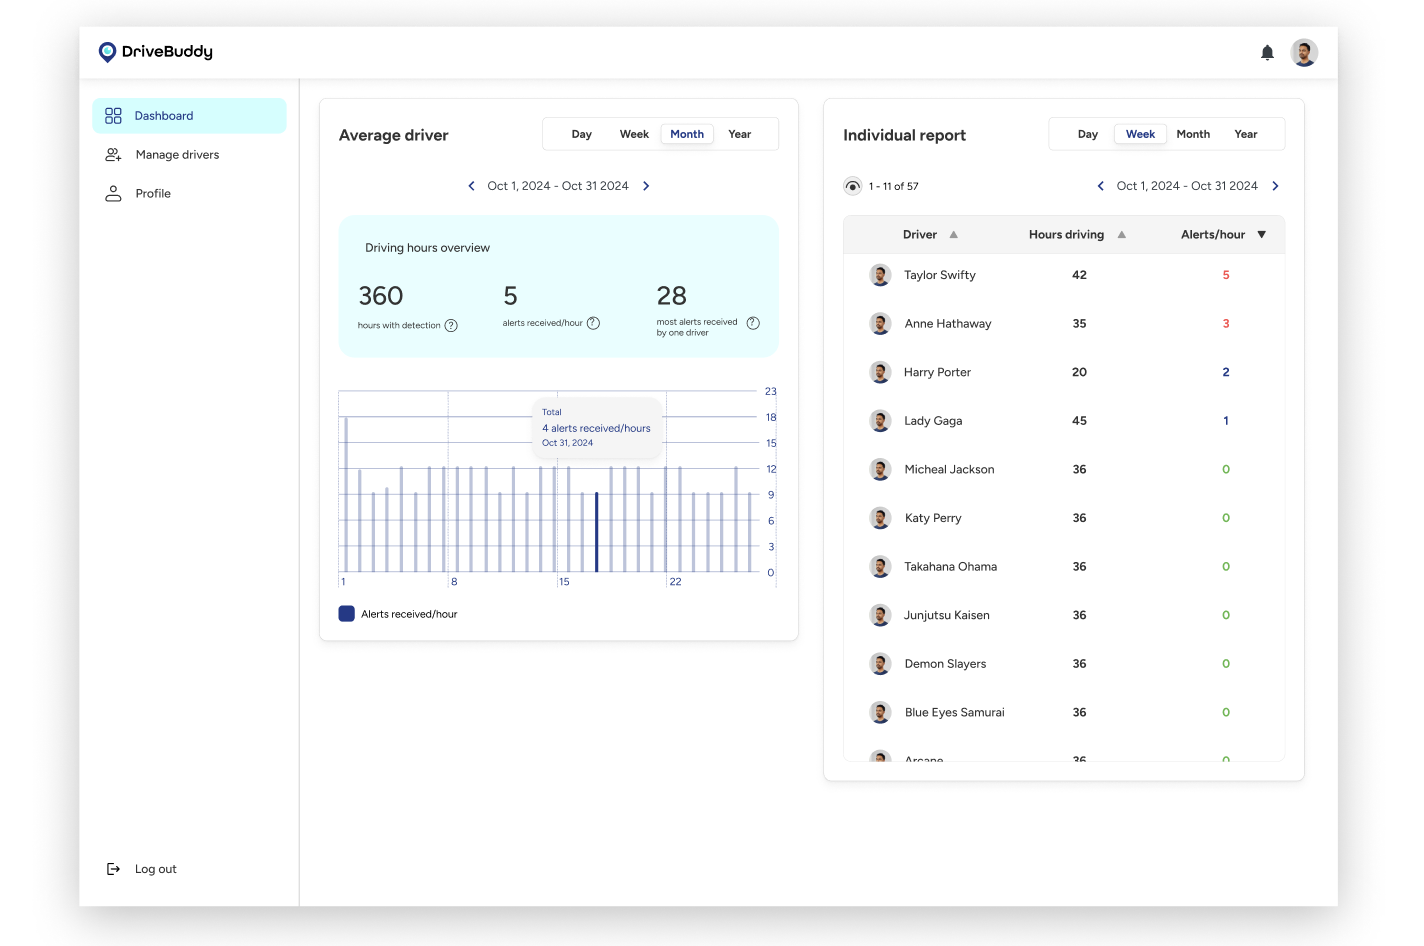Click Taylor Swifty's avatar icon
The image size is (1424, 946).
click(880, 275)
